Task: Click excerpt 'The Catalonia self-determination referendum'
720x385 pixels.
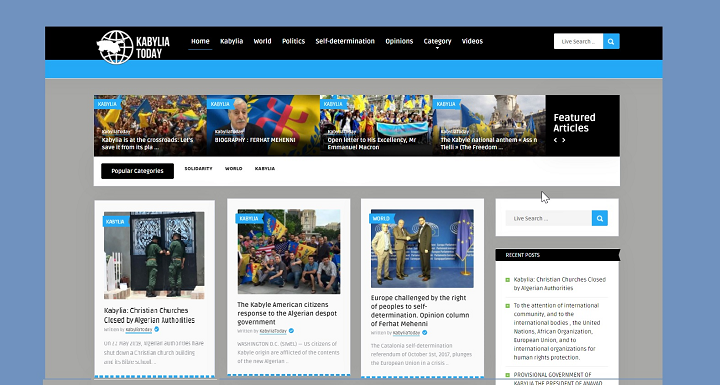Action: point(421,354)
